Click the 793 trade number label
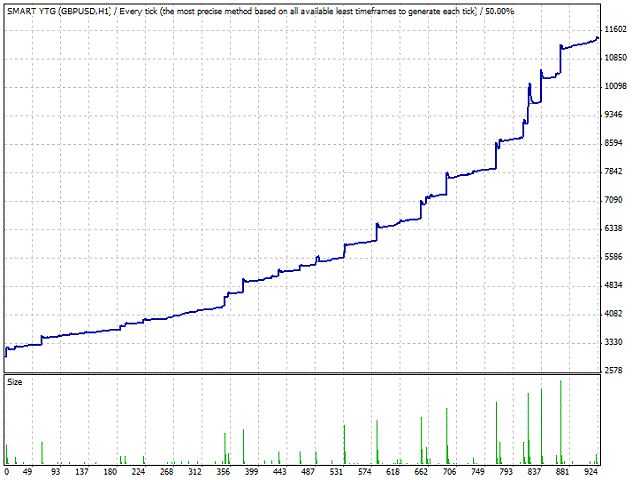 coord(506,472)
